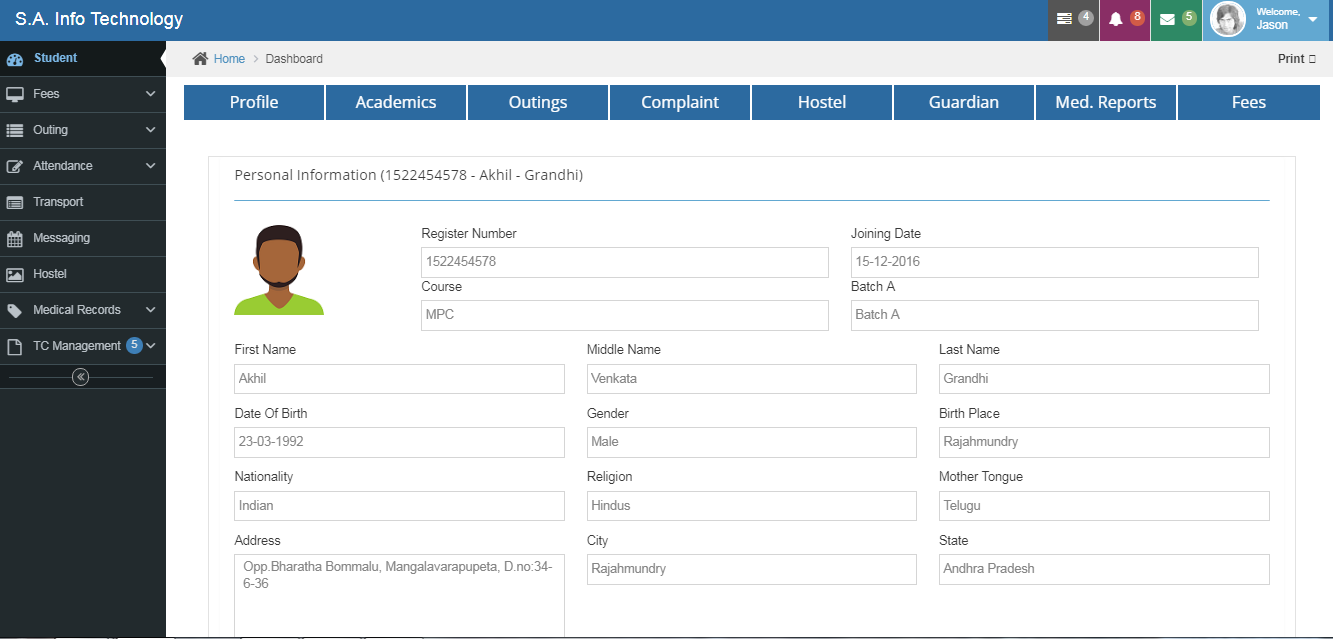
Task: Click the Attendance edit icon in sidebar
Action: click(x=15, y=166)
